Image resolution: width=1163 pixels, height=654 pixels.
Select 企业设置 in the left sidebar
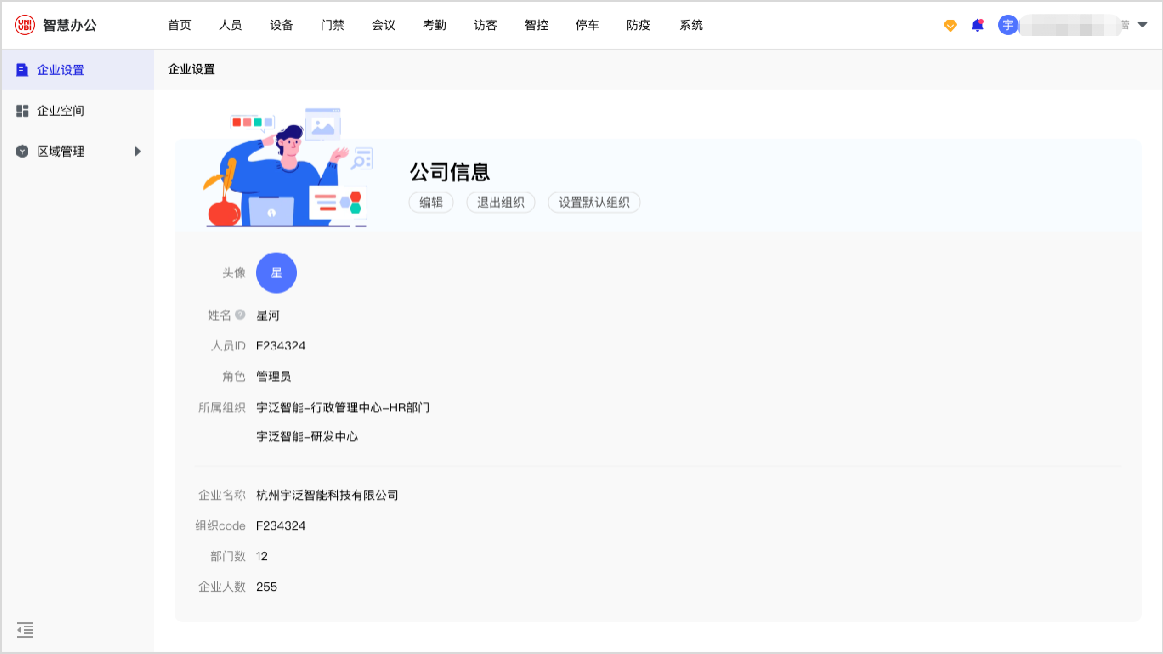click(60, 70)
